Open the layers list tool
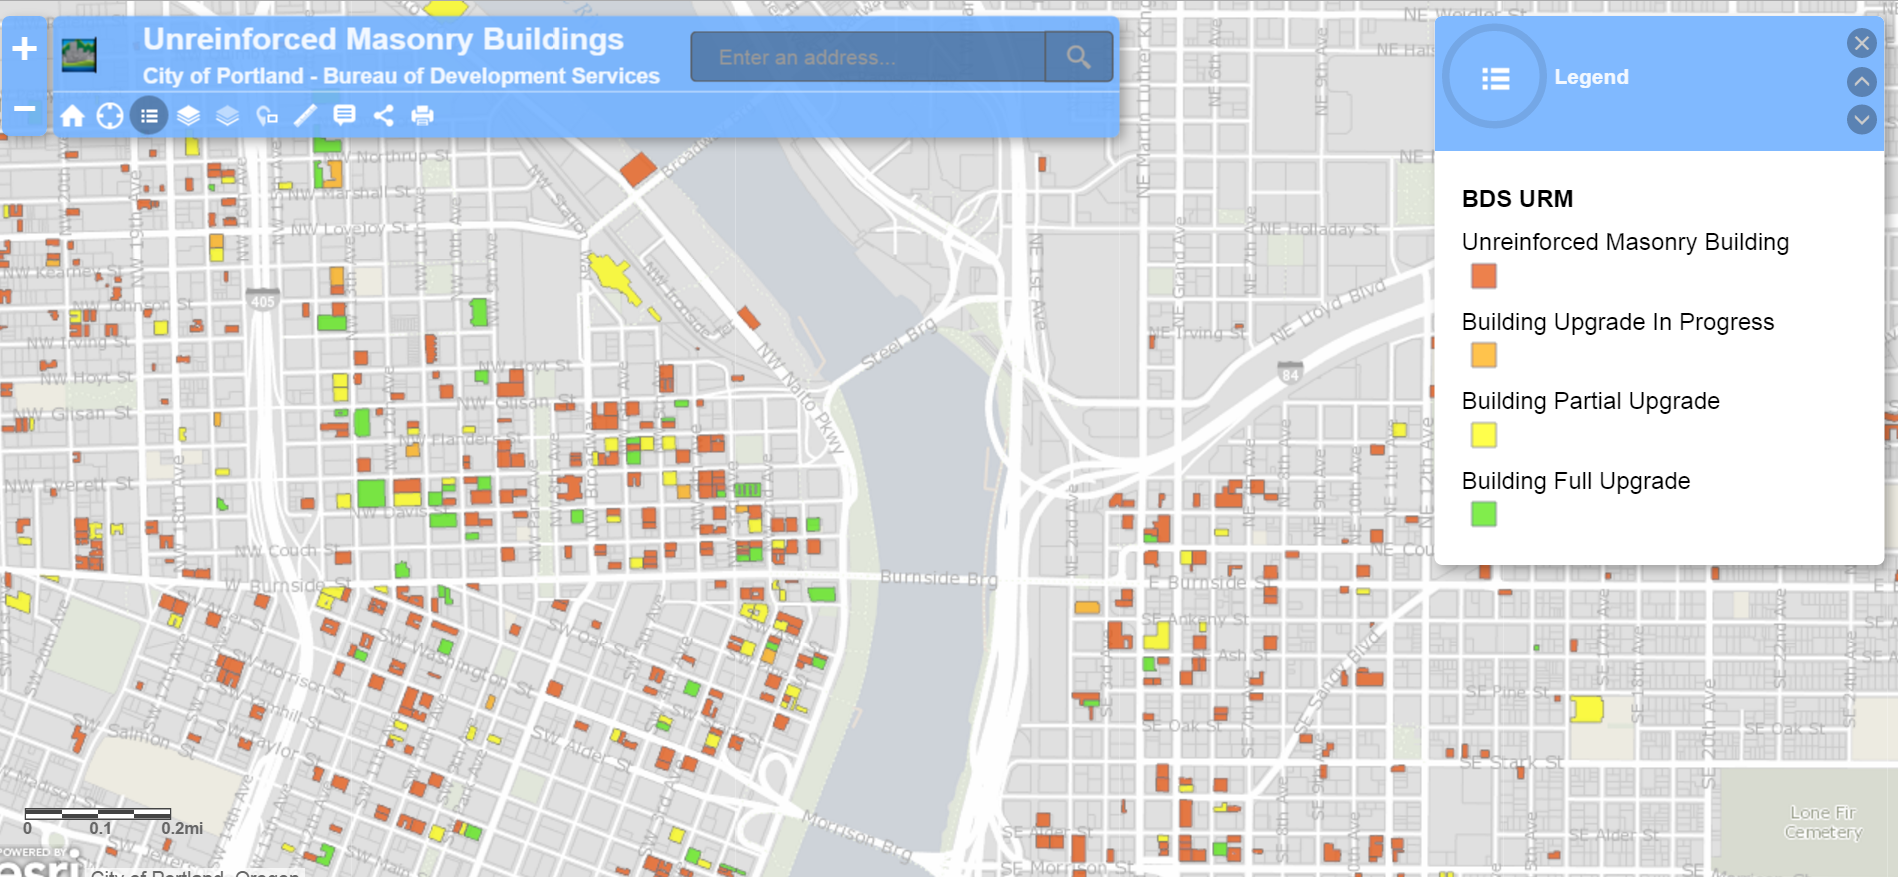The width and height of the screenshot is (1898, 877). pos(188,116)
